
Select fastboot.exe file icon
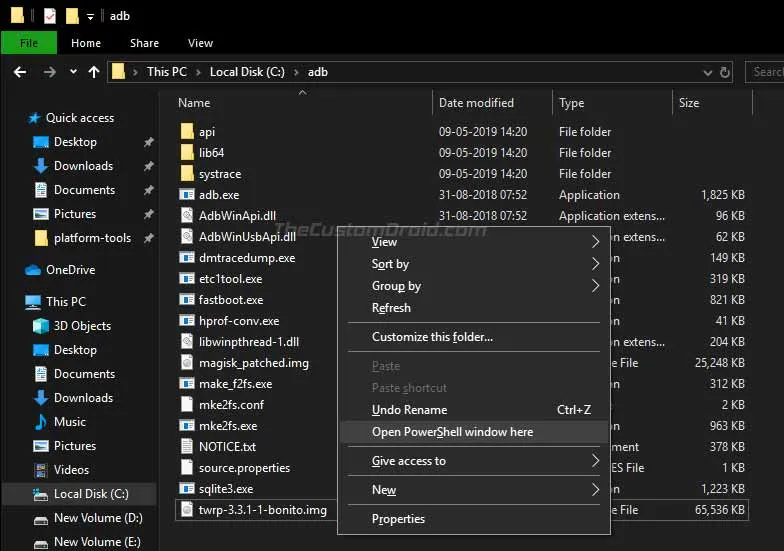(x=187, y=300)
